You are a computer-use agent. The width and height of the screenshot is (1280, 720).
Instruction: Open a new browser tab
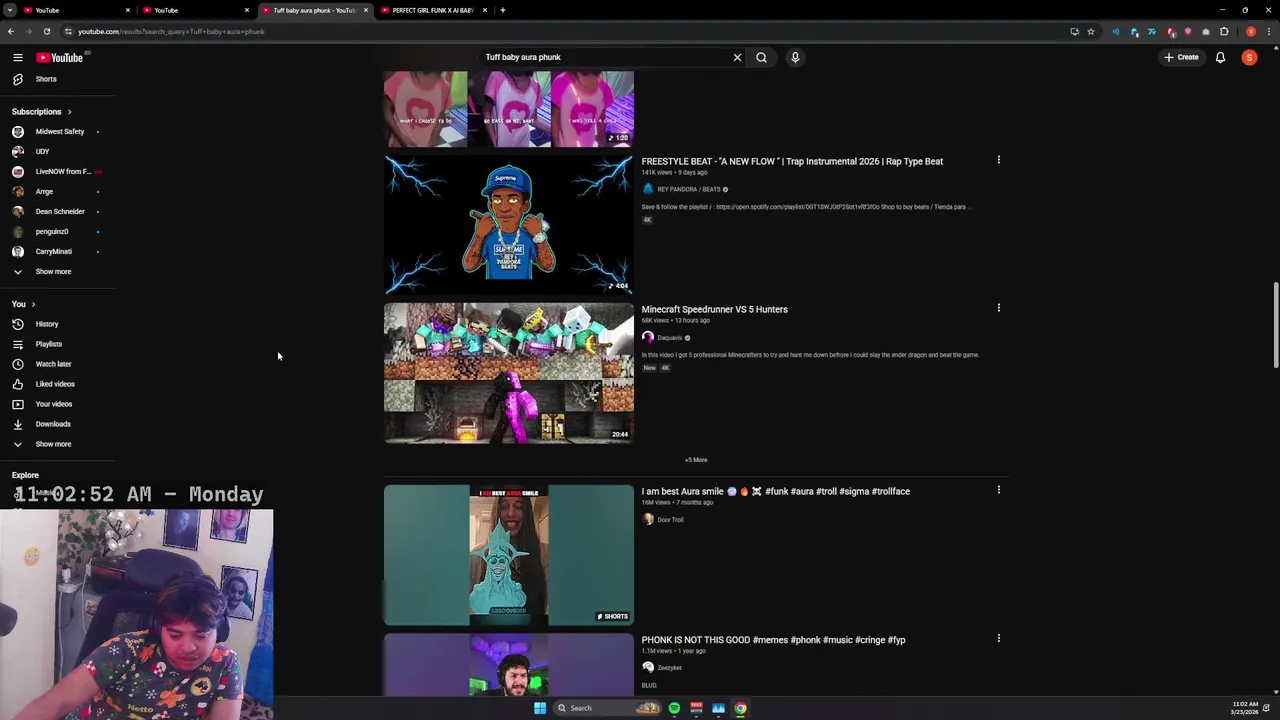503,10
